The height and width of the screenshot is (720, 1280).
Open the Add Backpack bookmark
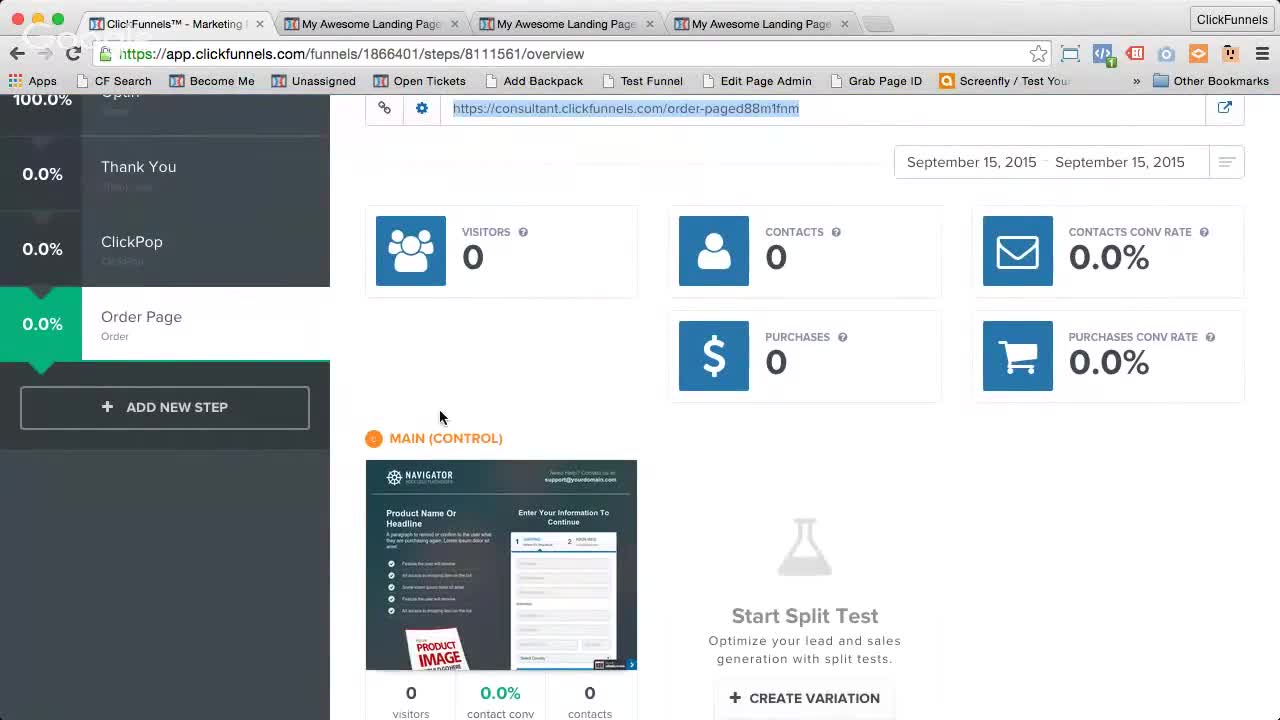click(x=534, y=81)
